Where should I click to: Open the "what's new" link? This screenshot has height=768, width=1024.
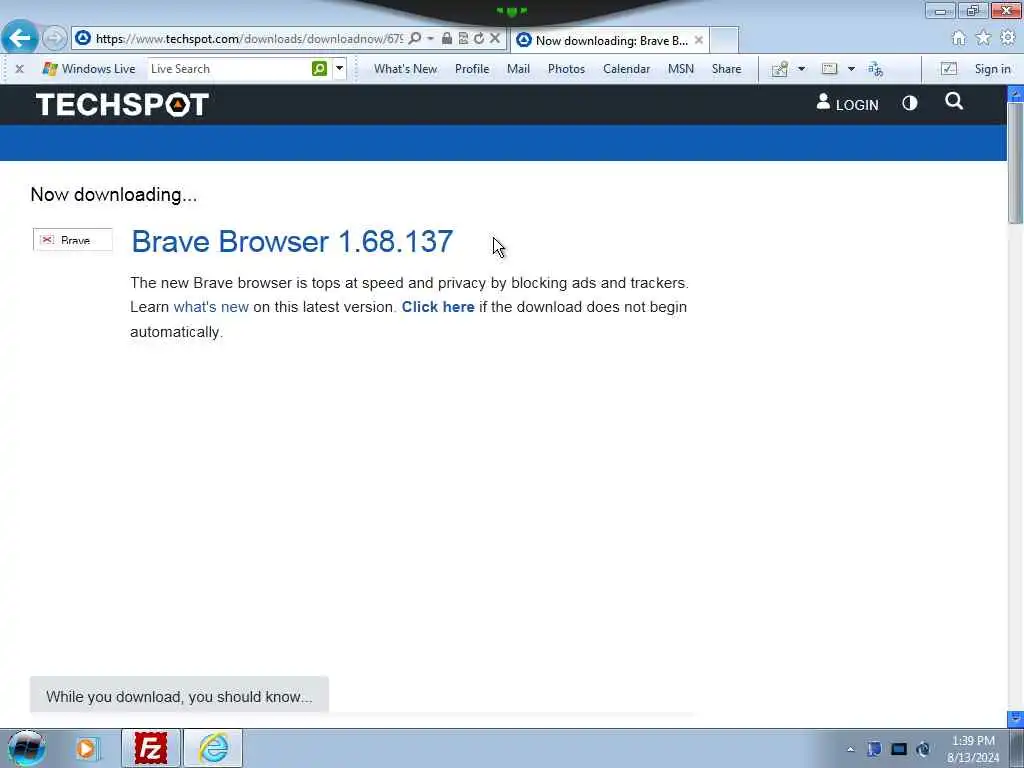[211, 307]
